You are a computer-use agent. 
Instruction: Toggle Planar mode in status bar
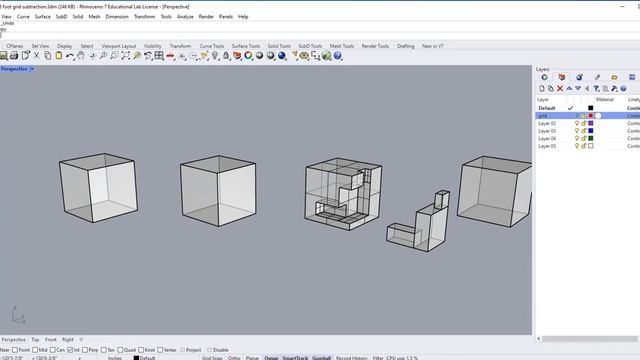[252, 358]
